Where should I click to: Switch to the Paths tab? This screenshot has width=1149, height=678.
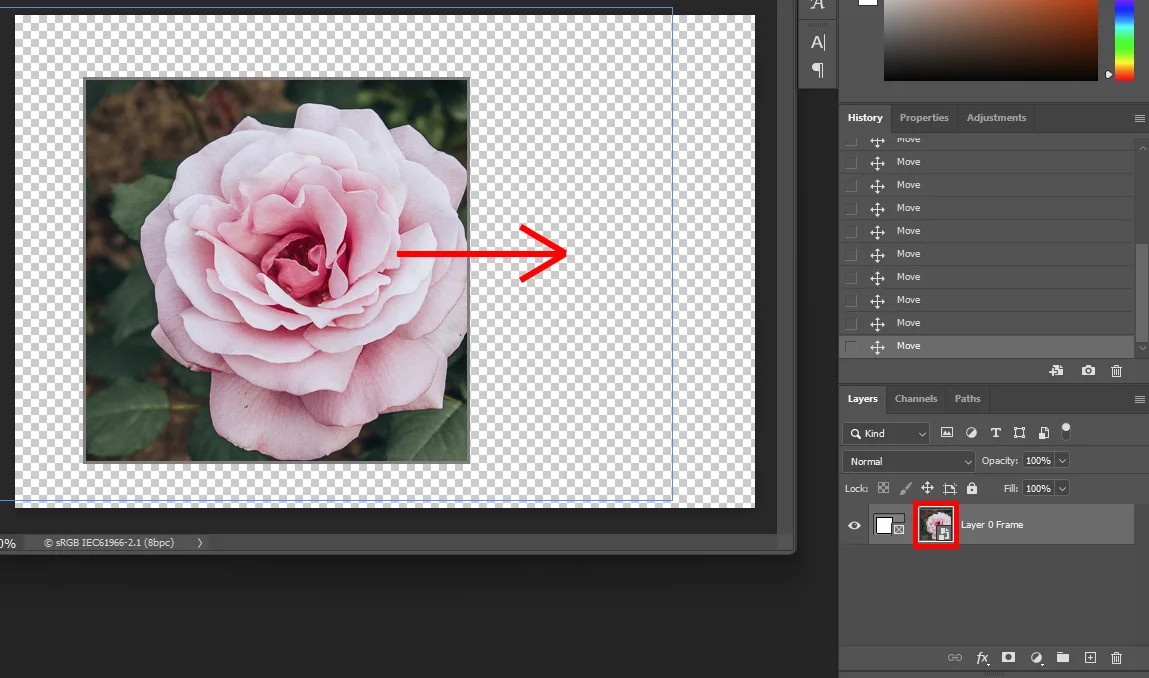pyautogui.click(x=967, y=399)
